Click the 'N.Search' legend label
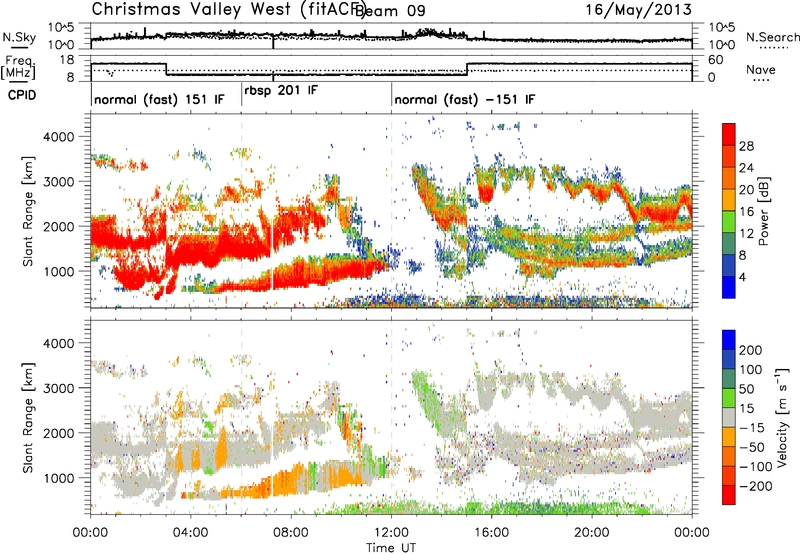The height and width of the screenshot is (554, 800). tap(772, 37)
